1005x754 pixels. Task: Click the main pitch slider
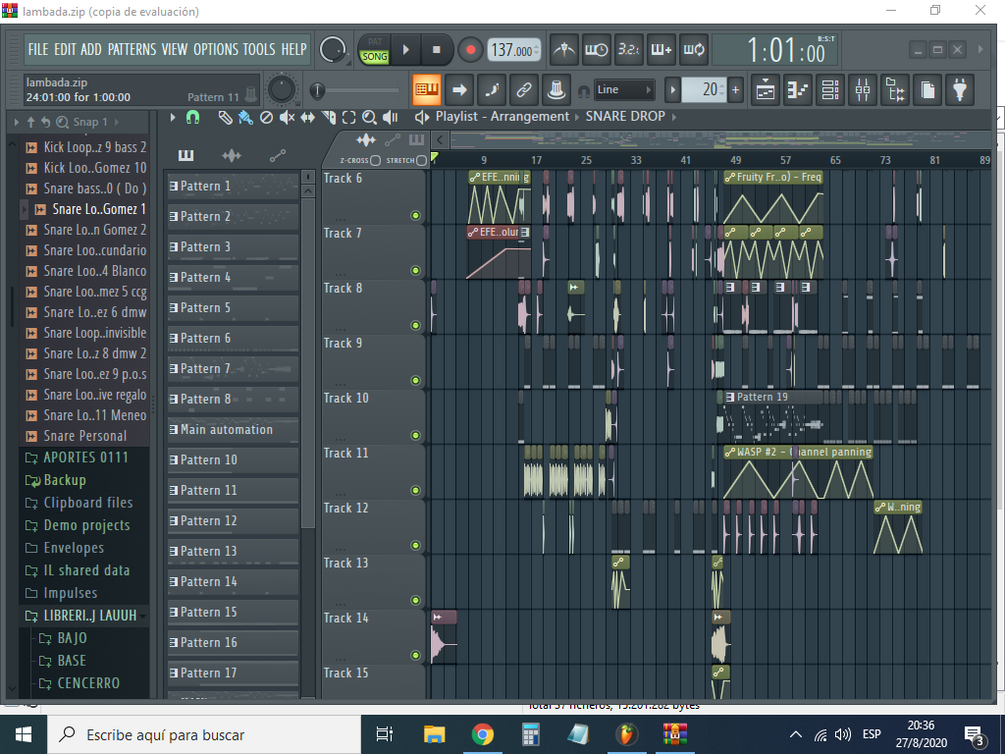pos(354,90)
